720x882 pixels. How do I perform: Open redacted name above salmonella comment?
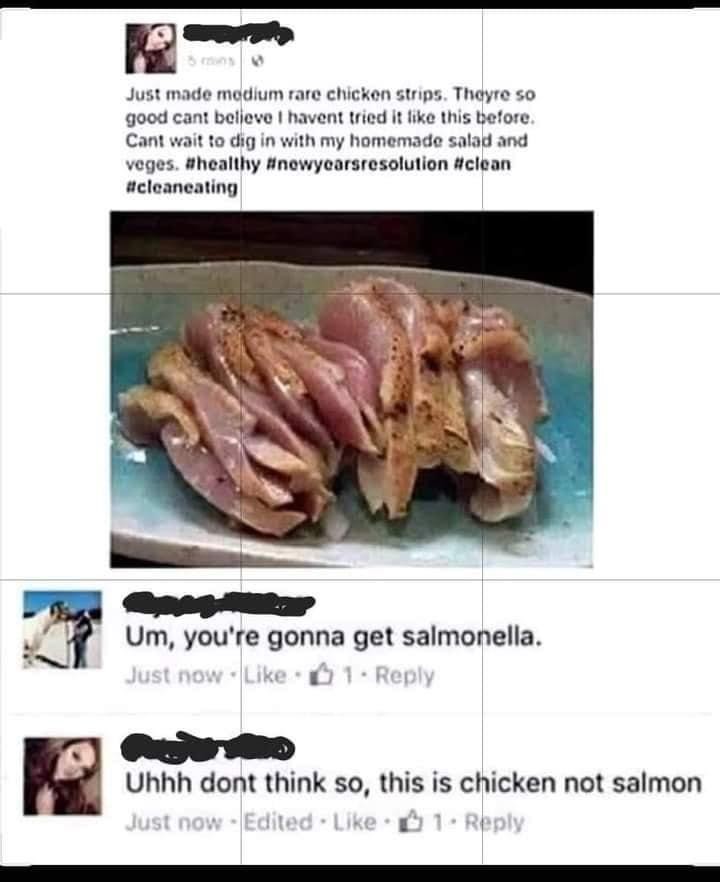(218, 603)
